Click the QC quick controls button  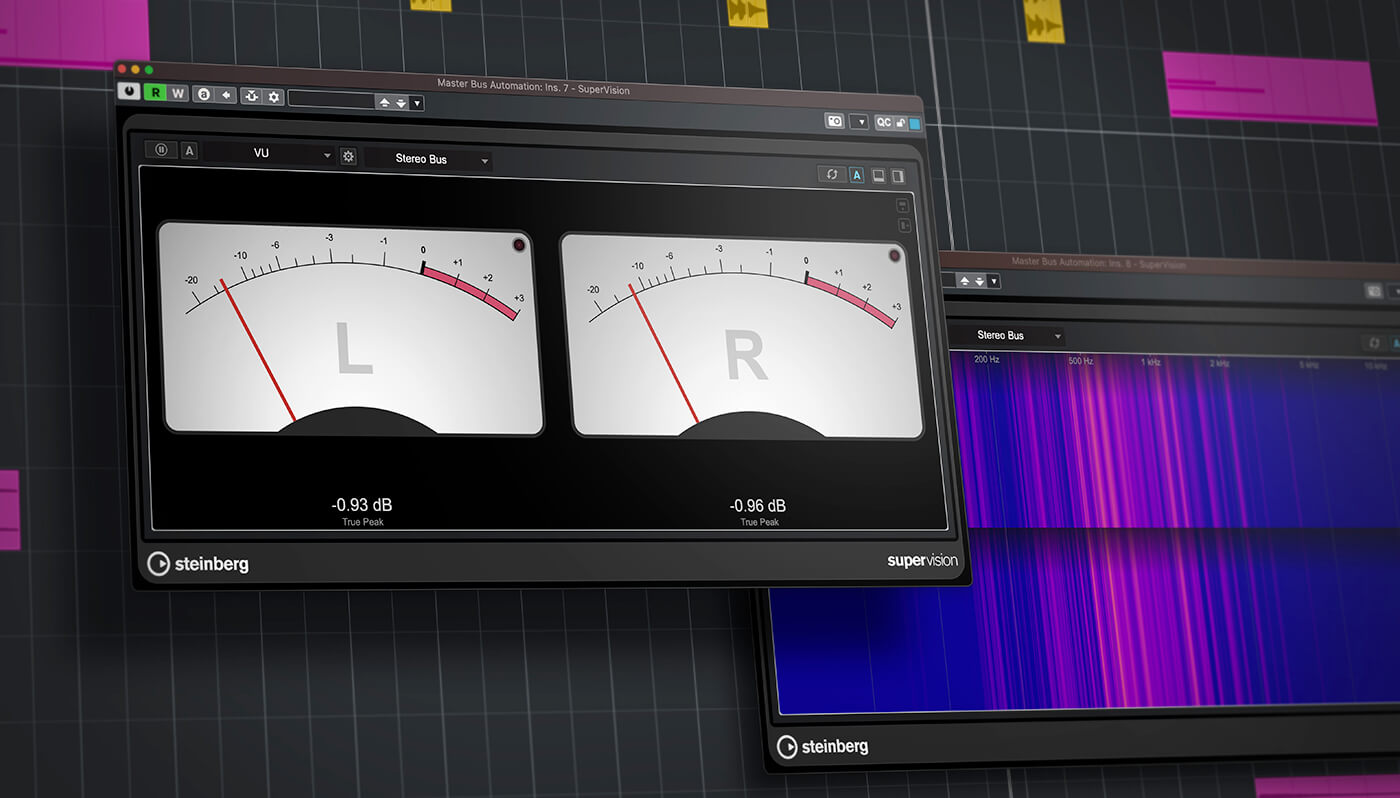point(884,121)
